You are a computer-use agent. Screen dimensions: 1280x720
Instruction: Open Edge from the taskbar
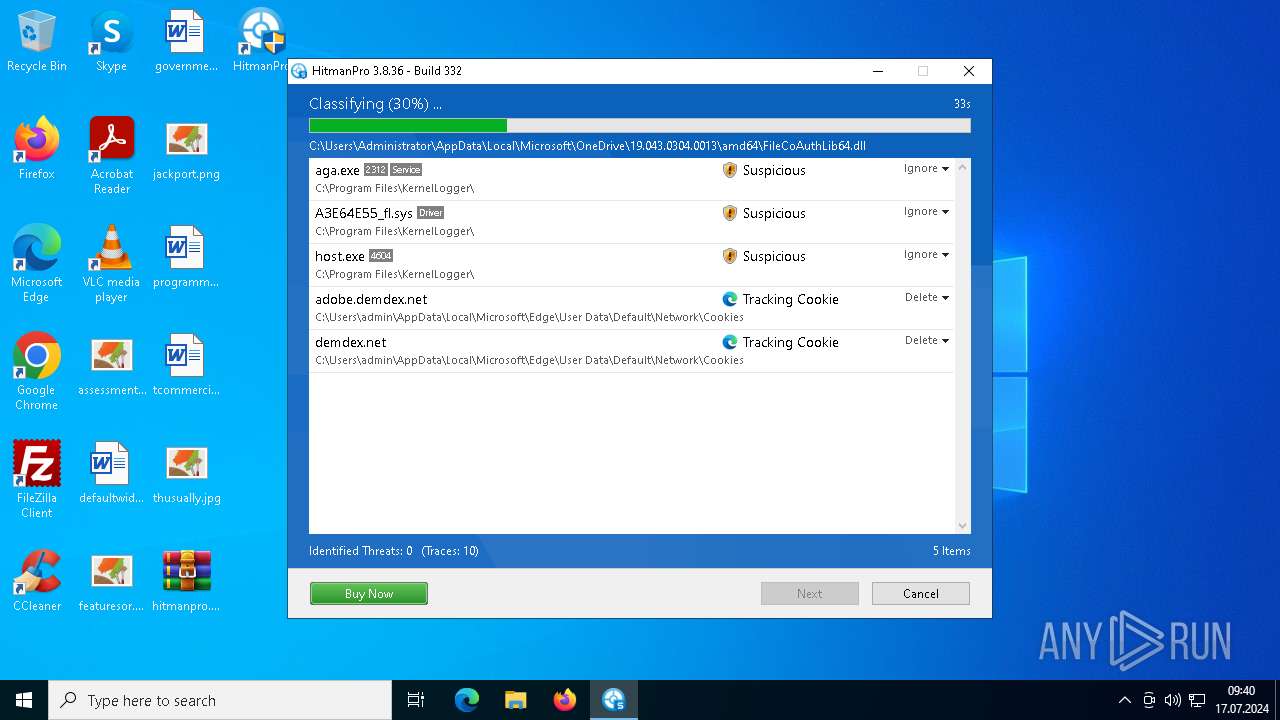[x=467, y=700]
